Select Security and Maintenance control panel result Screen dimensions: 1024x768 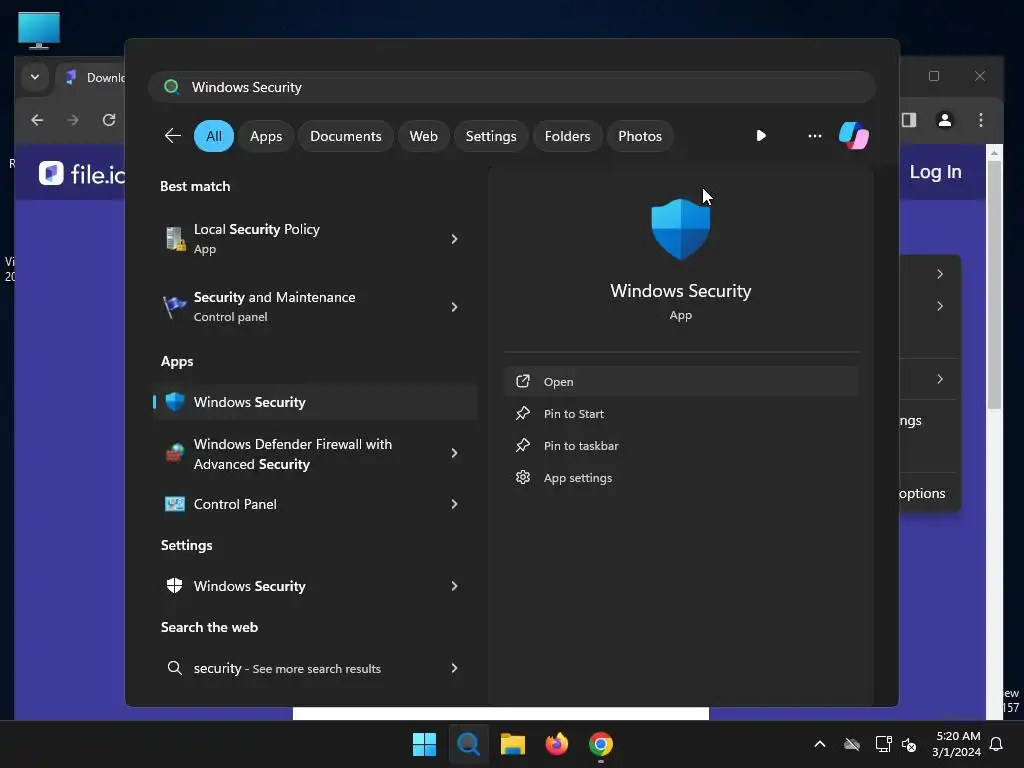tap(314, 306)
